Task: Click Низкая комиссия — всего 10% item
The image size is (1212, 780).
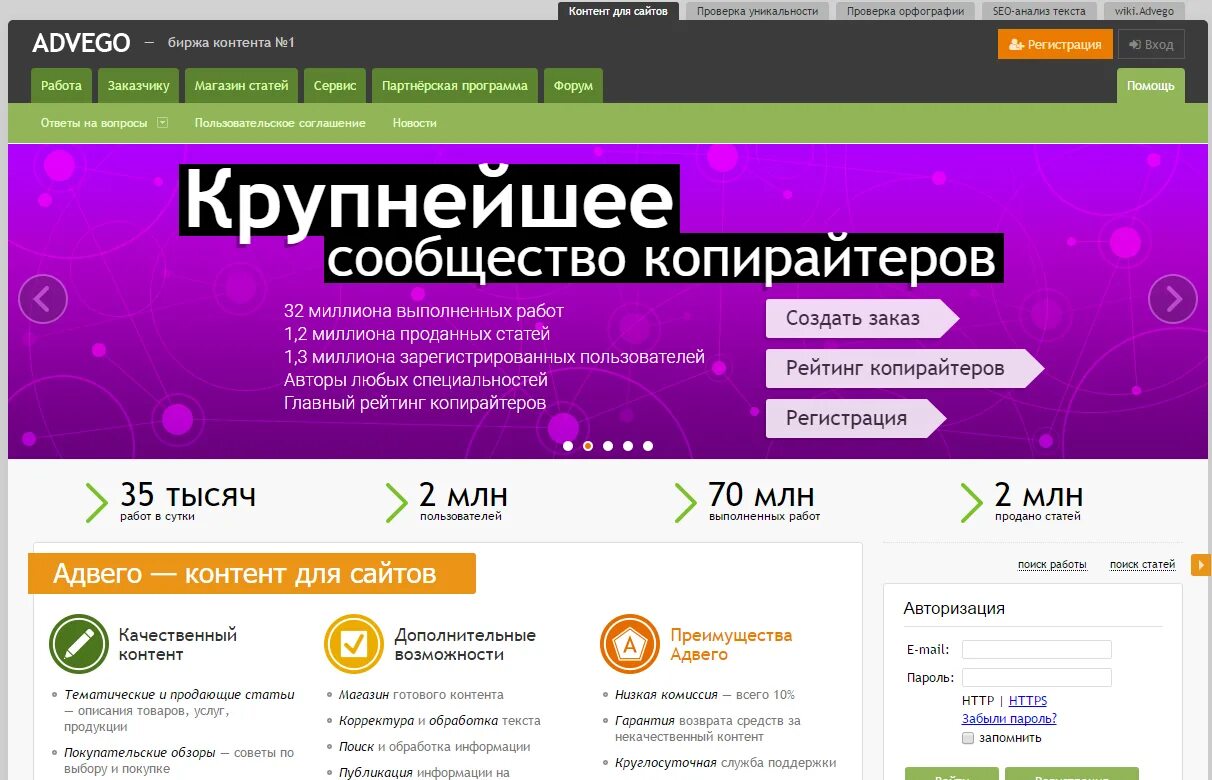Action: (x=705, y=694)
